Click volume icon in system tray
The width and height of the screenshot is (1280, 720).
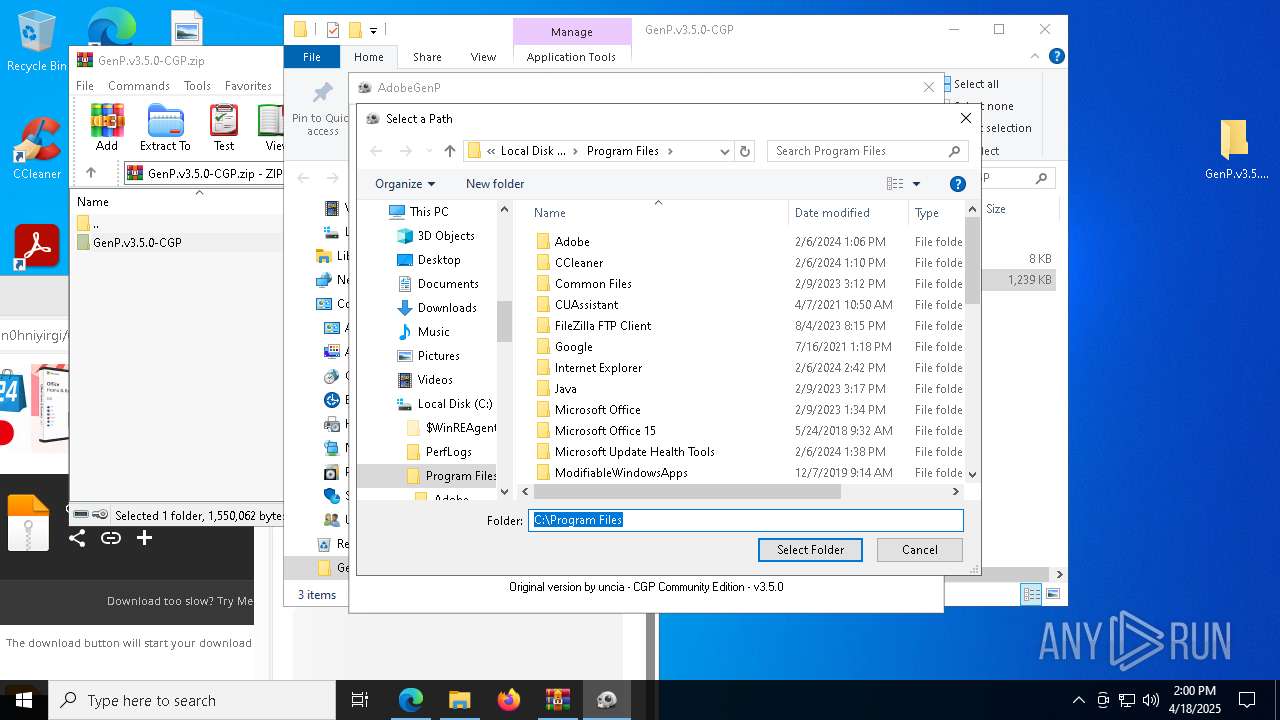1151,700
